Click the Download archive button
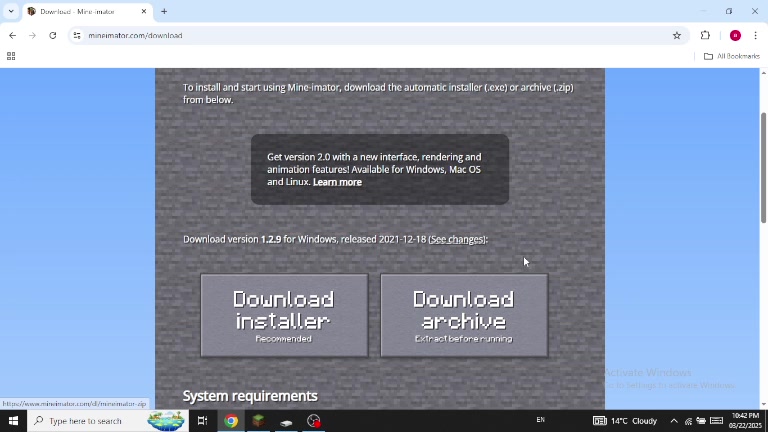Screen dimensions: 768x432 point(464,315)
